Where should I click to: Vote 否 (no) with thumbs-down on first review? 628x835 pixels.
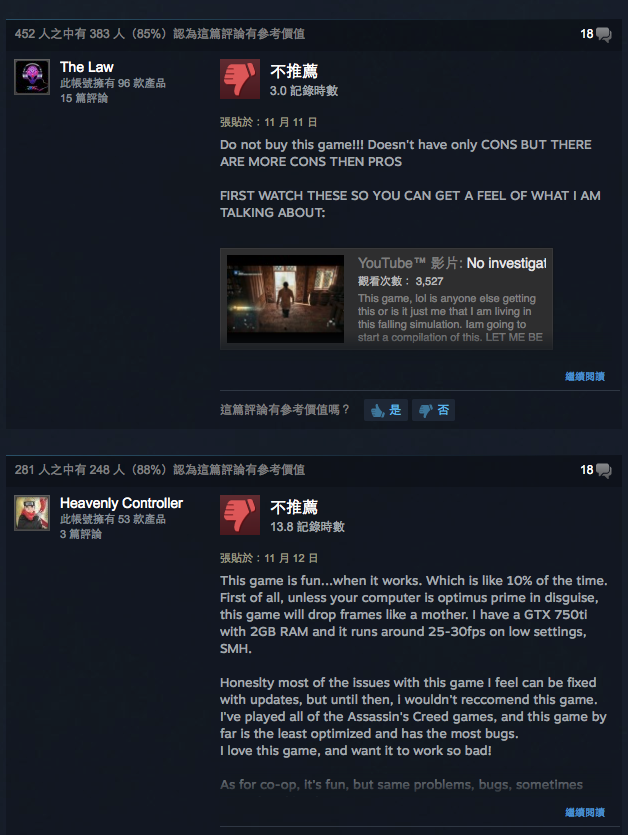pyautogui.click(x=433, y=410)
